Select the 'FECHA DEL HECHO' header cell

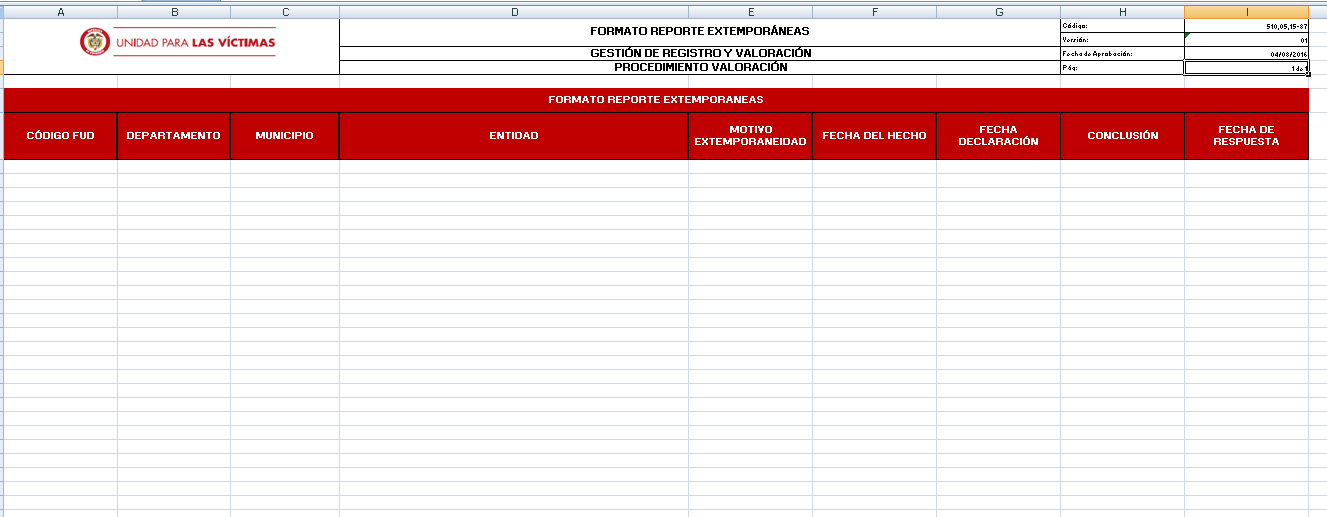click(x=874, y=136)
